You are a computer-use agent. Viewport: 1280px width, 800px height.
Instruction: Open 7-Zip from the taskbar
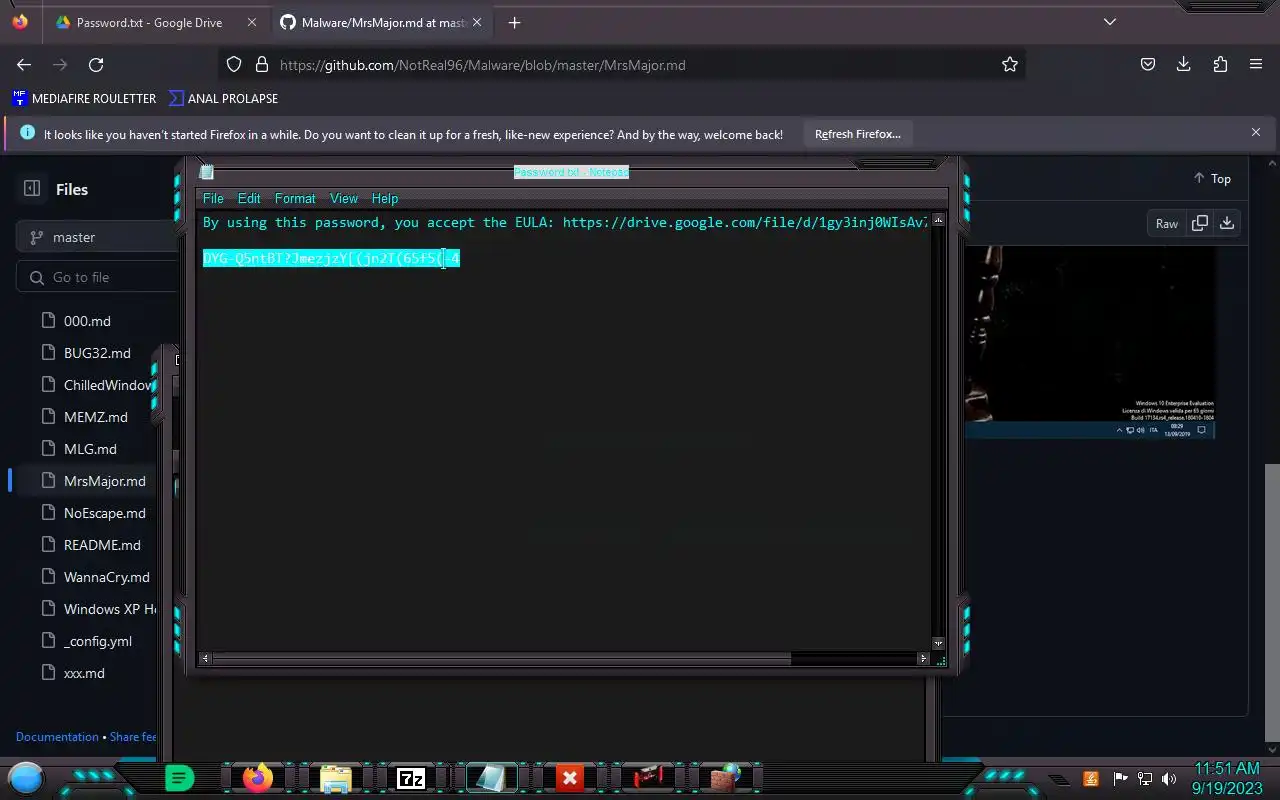(x=411, y=778)
